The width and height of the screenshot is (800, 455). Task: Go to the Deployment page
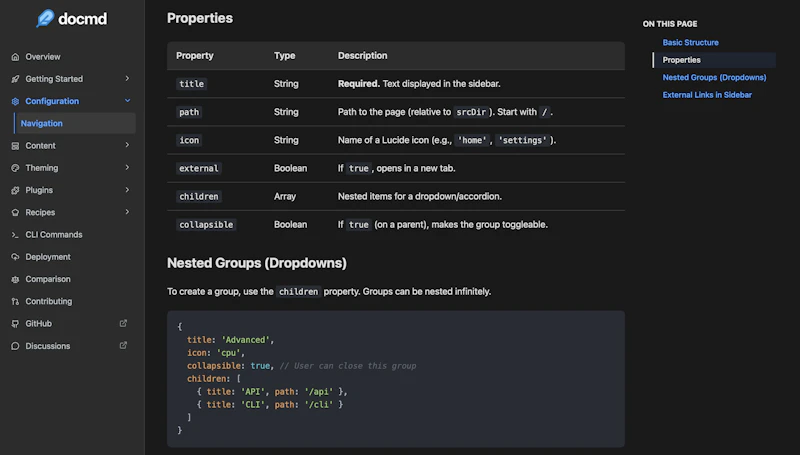point(48,257)
